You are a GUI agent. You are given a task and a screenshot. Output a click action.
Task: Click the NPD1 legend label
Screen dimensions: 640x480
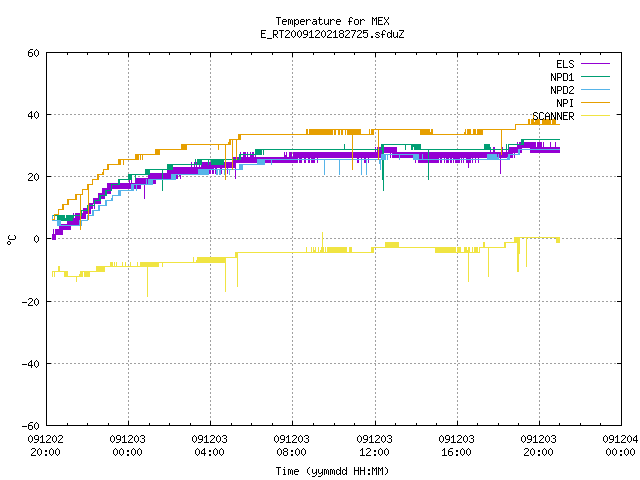pyautogui.click(x=562, y=77)
